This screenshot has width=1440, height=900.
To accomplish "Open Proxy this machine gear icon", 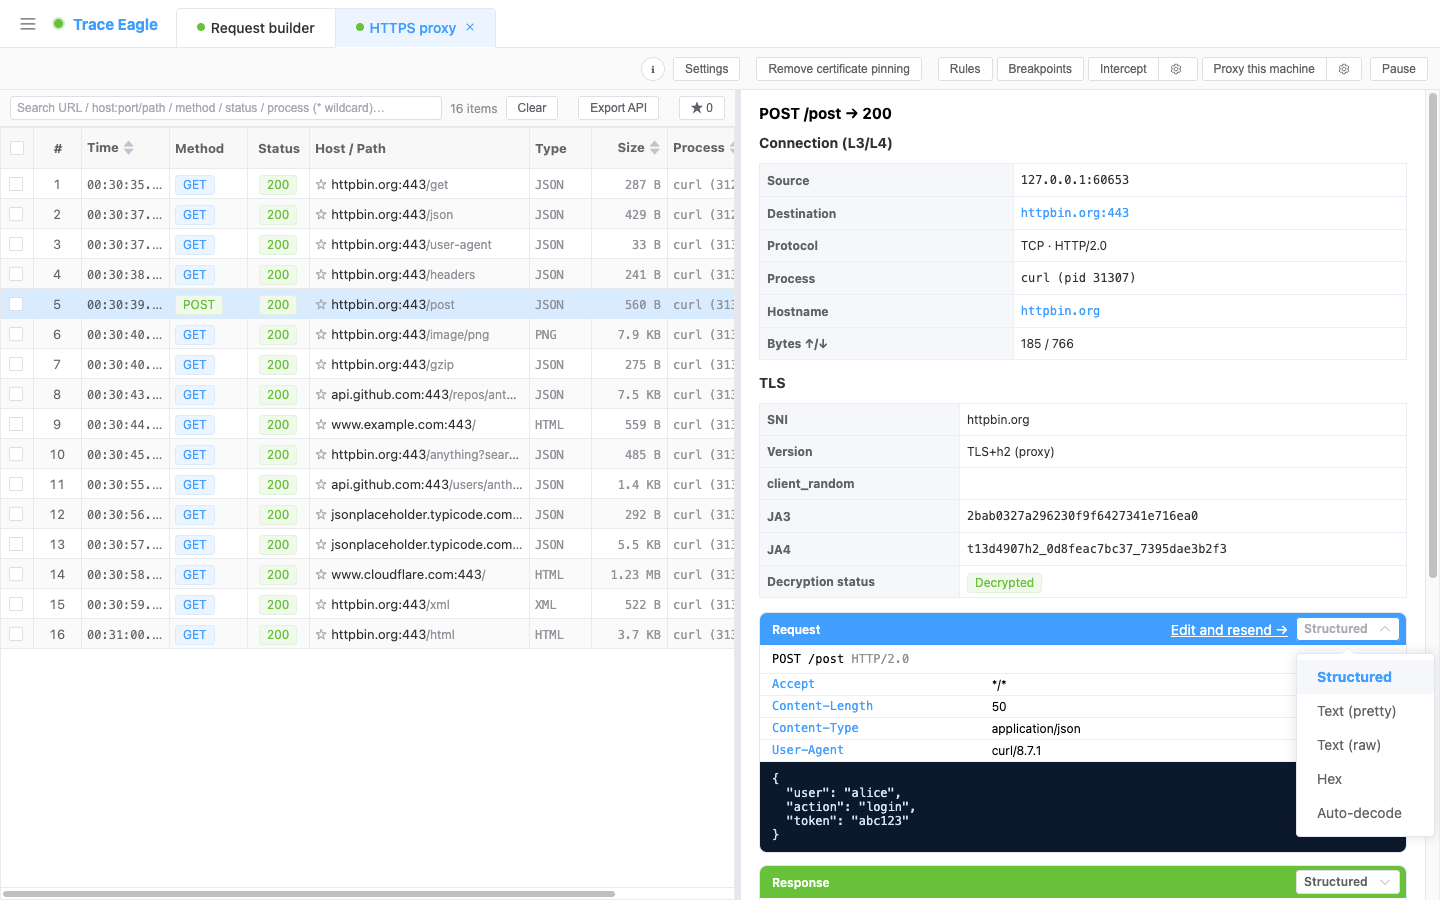I will 1344,69.
